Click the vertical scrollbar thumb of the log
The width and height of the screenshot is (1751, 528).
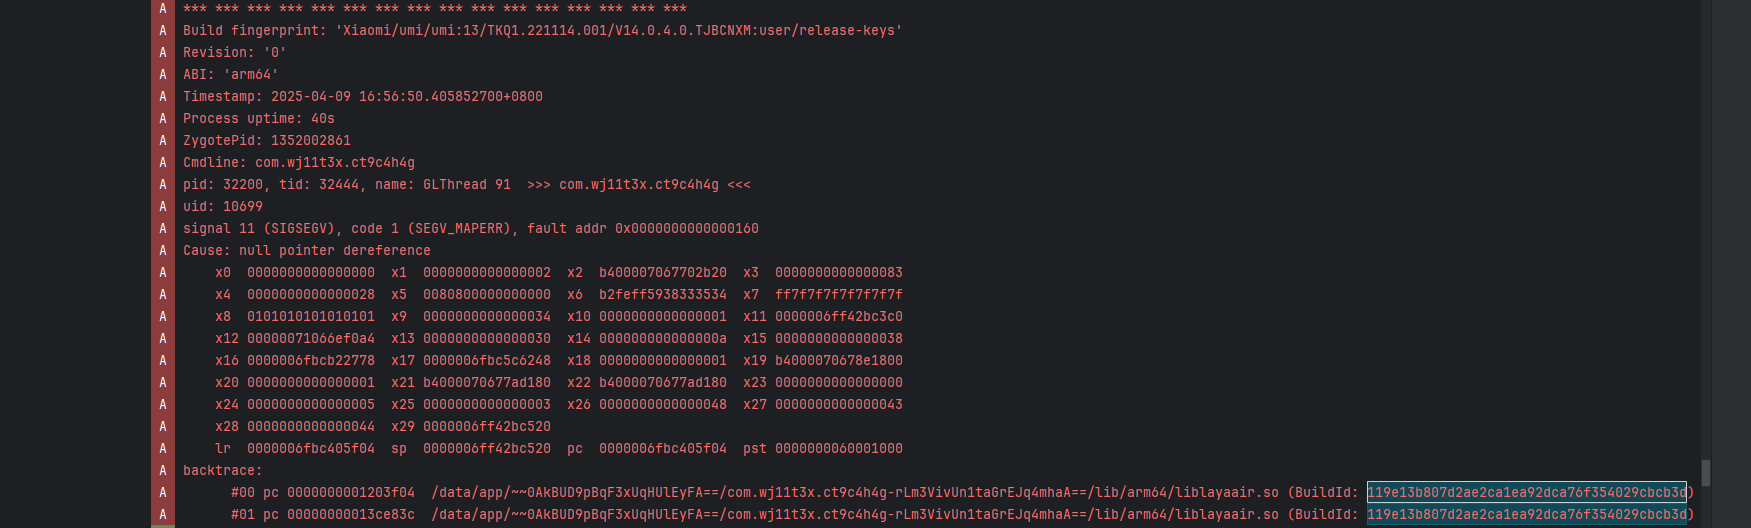(x=1706, y=472)
